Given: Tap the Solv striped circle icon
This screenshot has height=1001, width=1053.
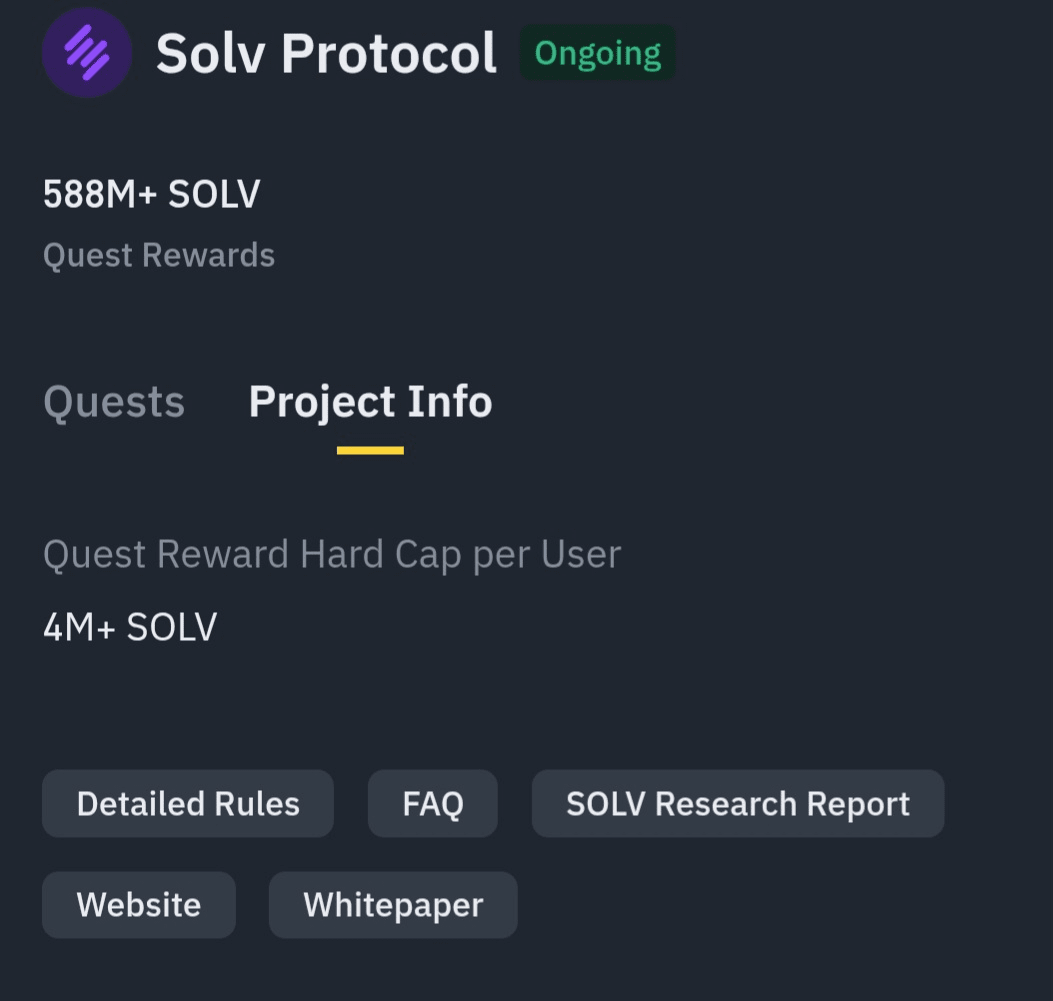Looking at the screenshot, I should point(87,53).
